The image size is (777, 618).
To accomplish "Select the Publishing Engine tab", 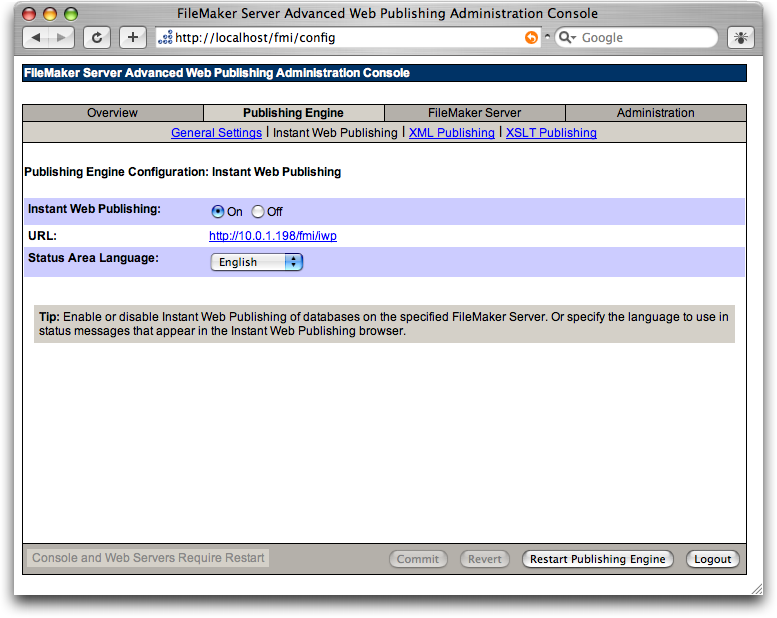I will pyautogui.click(x=293, y=112).
